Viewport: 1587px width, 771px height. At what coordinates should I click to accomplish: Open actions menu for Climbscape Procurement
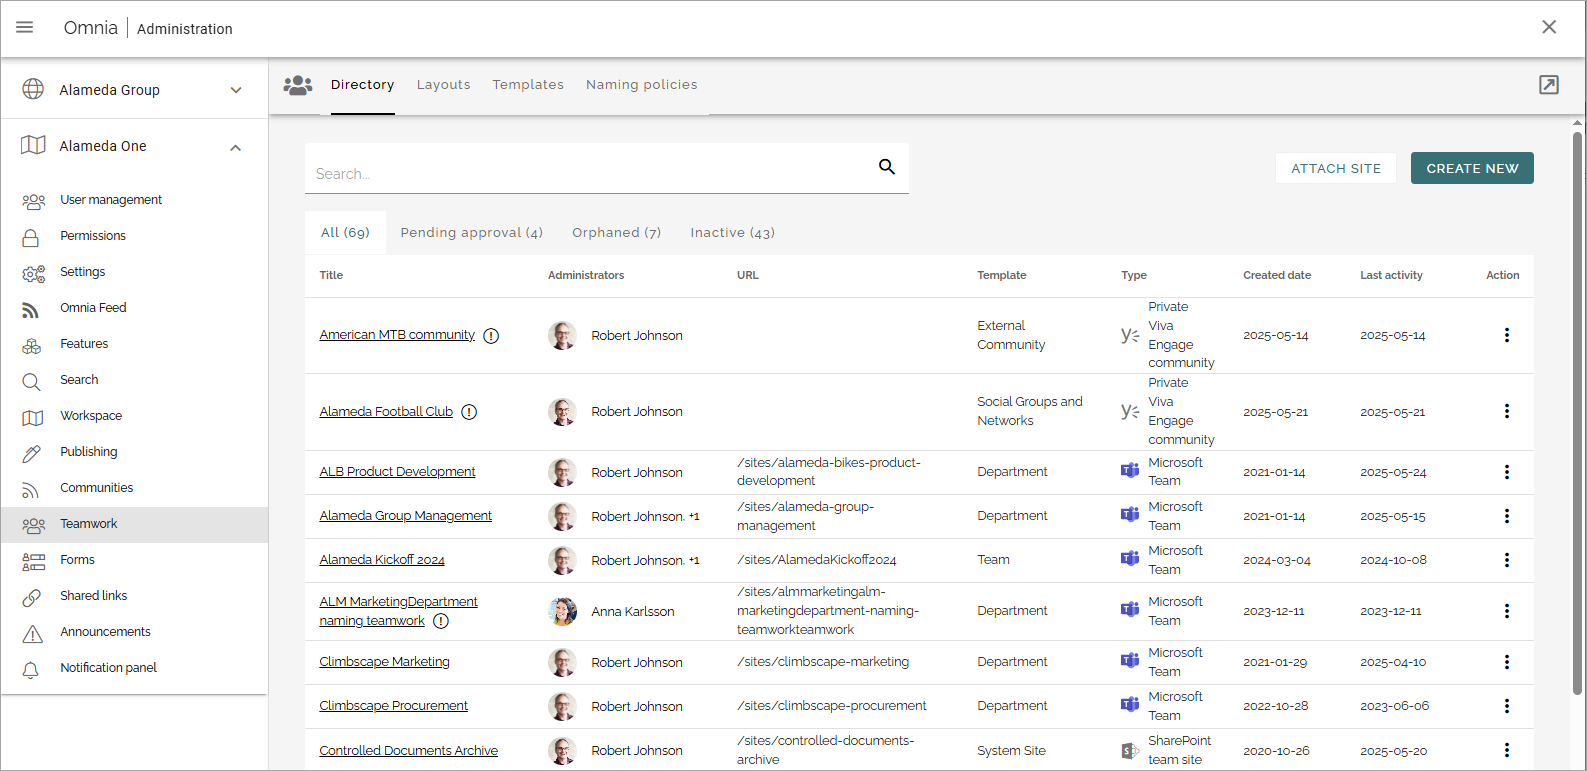tap(1507, 706)
